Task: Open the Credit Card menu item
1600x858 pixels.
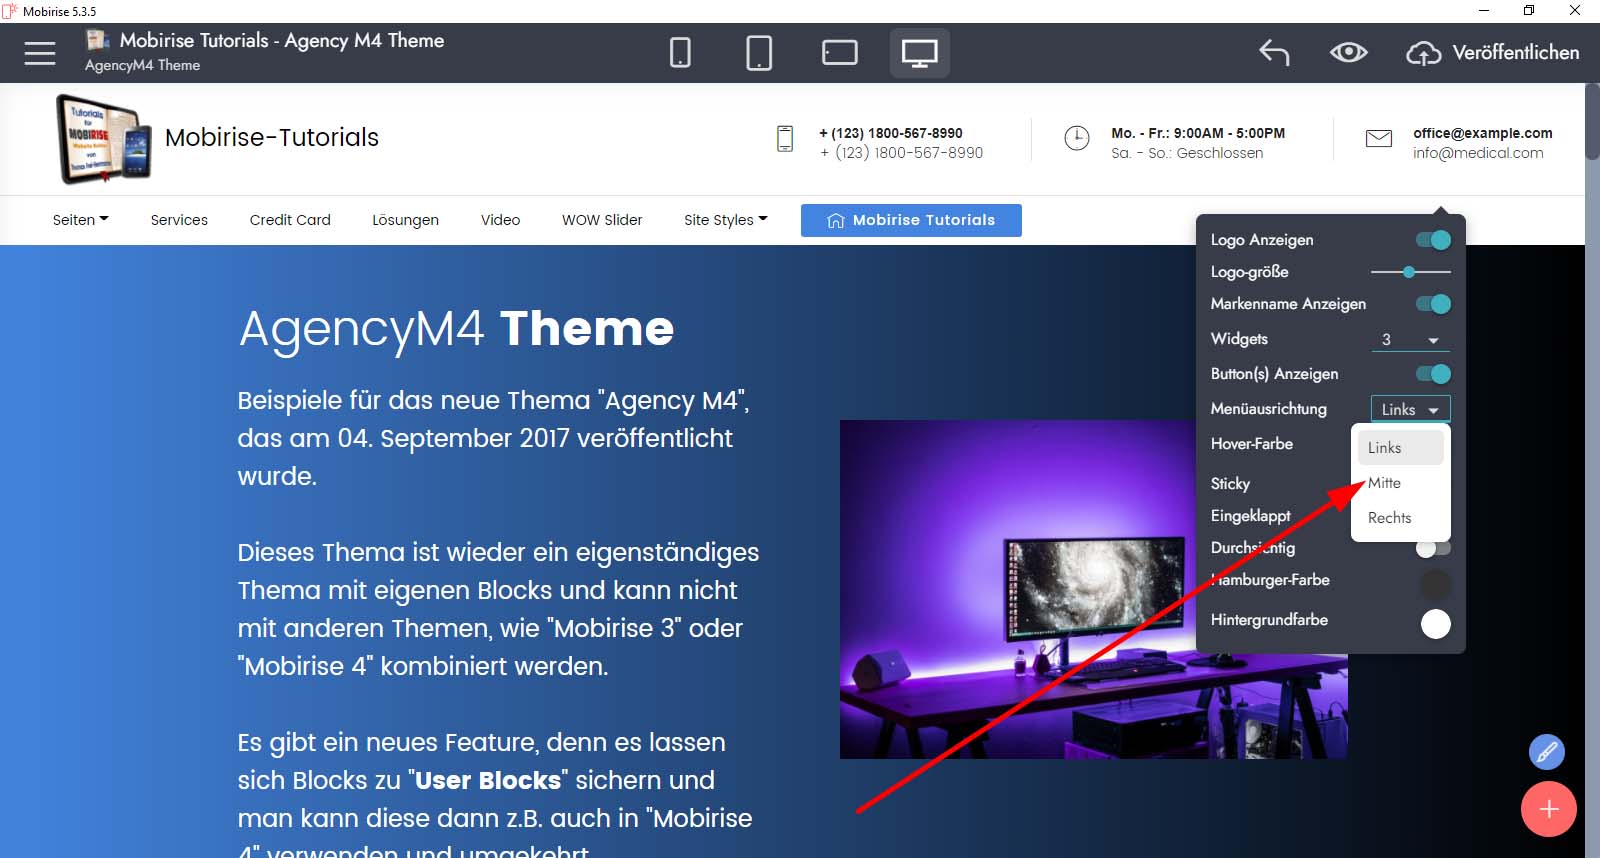Action: [290, 220]
